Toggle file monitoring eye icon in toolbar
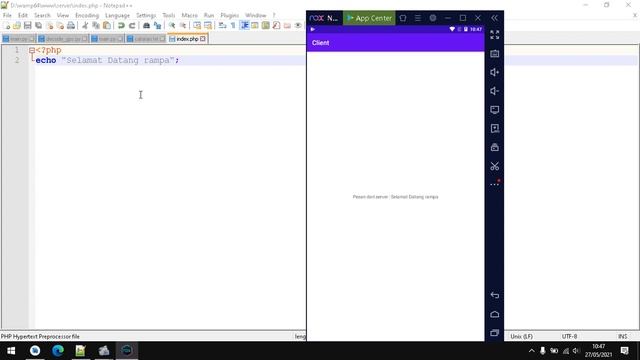 click(x=298, y=26)
